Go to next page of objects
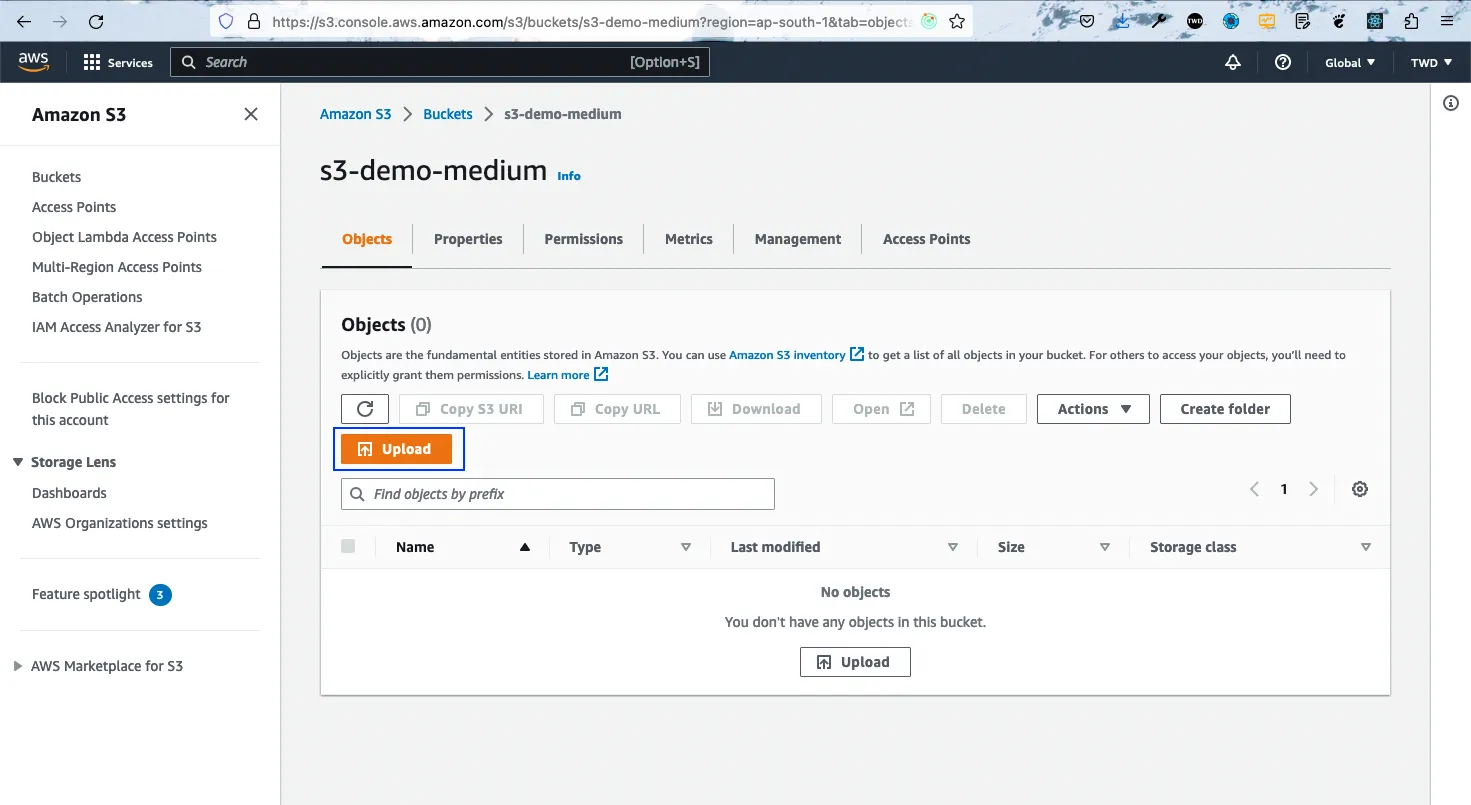Image resolution: width=1471 pixels, height=805 pixels. point(1314,489)
